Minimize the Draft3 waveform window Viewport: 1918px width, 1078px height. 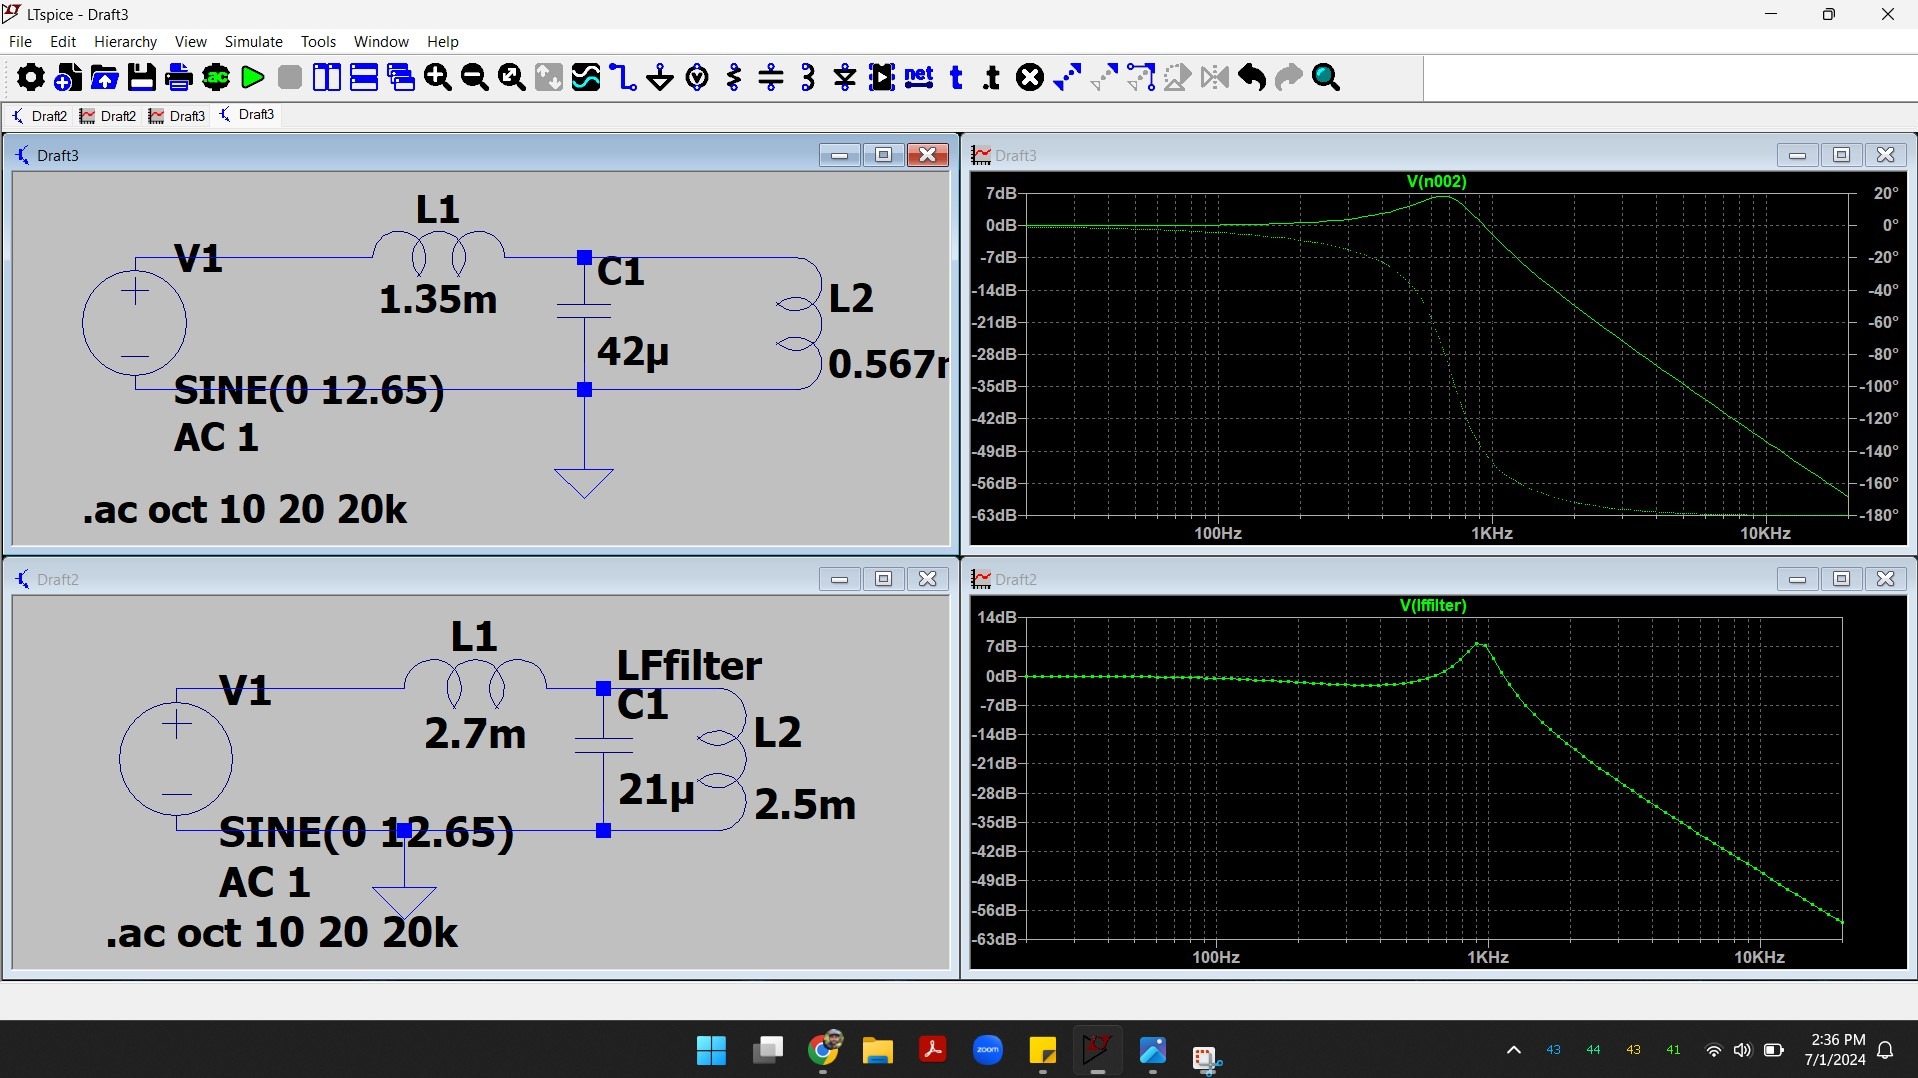[1797, 155]
